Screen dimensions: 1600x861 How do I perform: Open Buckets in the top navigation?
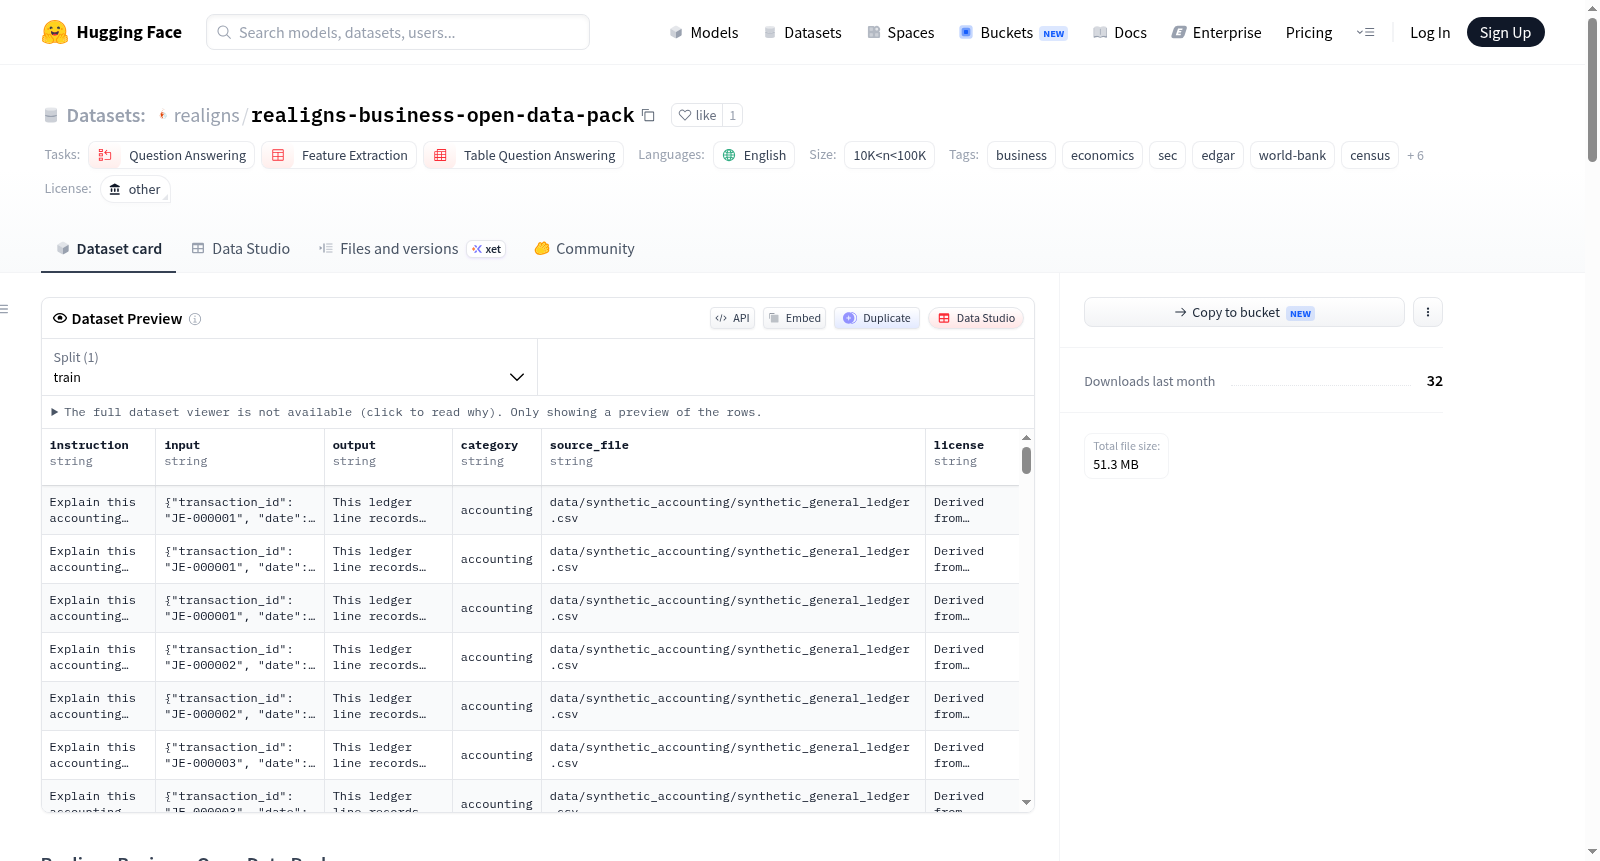coord(1012,32)
